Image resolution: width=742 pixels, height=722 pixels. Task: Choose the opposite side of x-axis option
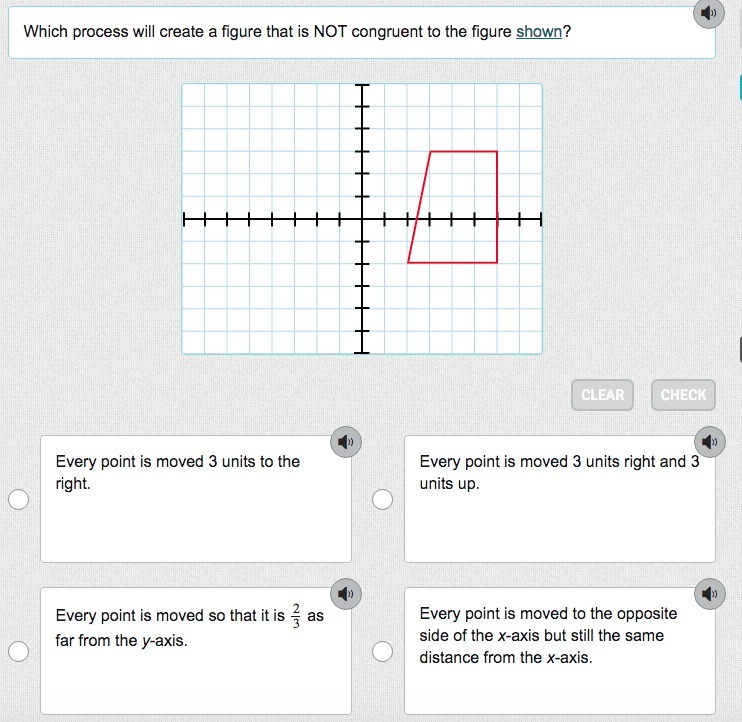(x=382, y=651)
